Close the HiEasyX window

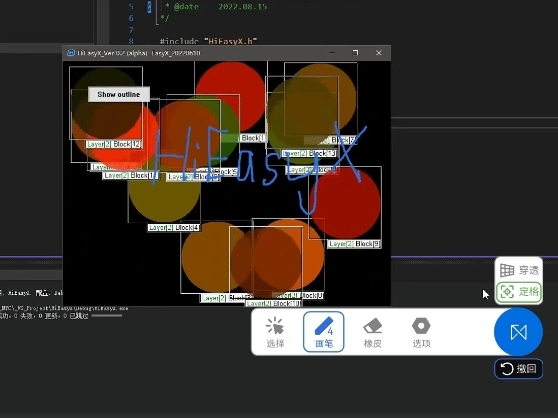pyautogui.click(x=379, y=53)
